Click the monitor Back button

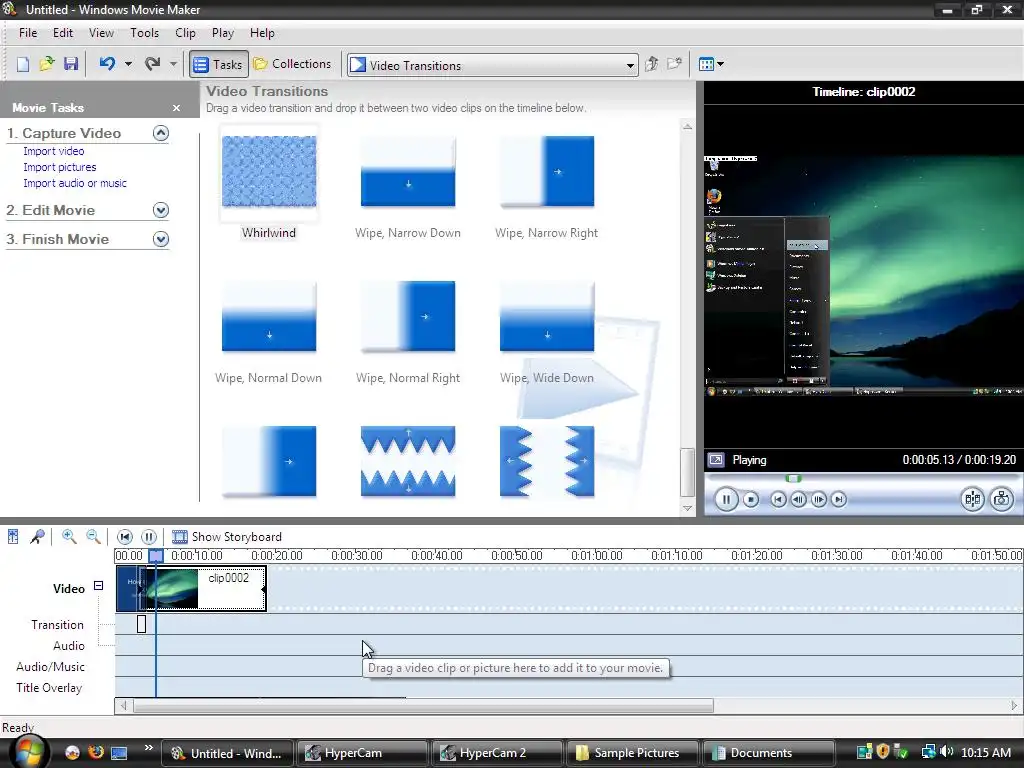[778, 500]
